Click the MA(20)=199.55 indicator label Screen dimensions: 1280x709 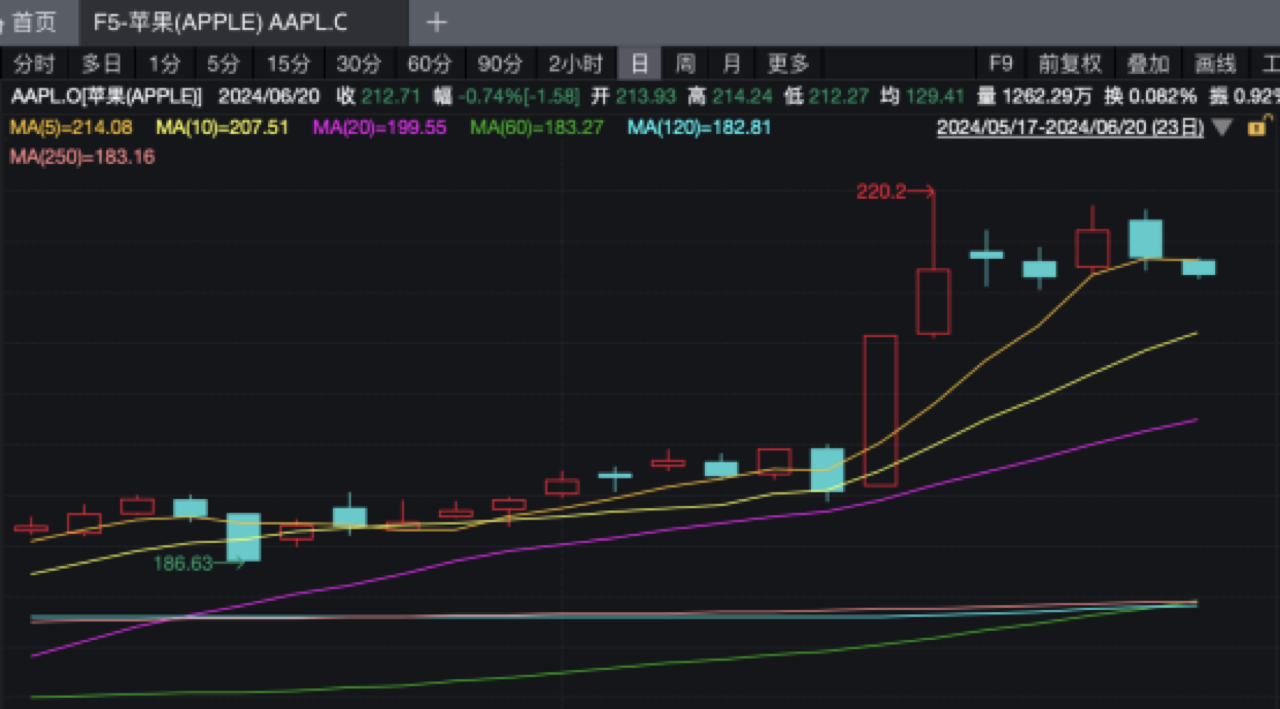pos(380,128)
